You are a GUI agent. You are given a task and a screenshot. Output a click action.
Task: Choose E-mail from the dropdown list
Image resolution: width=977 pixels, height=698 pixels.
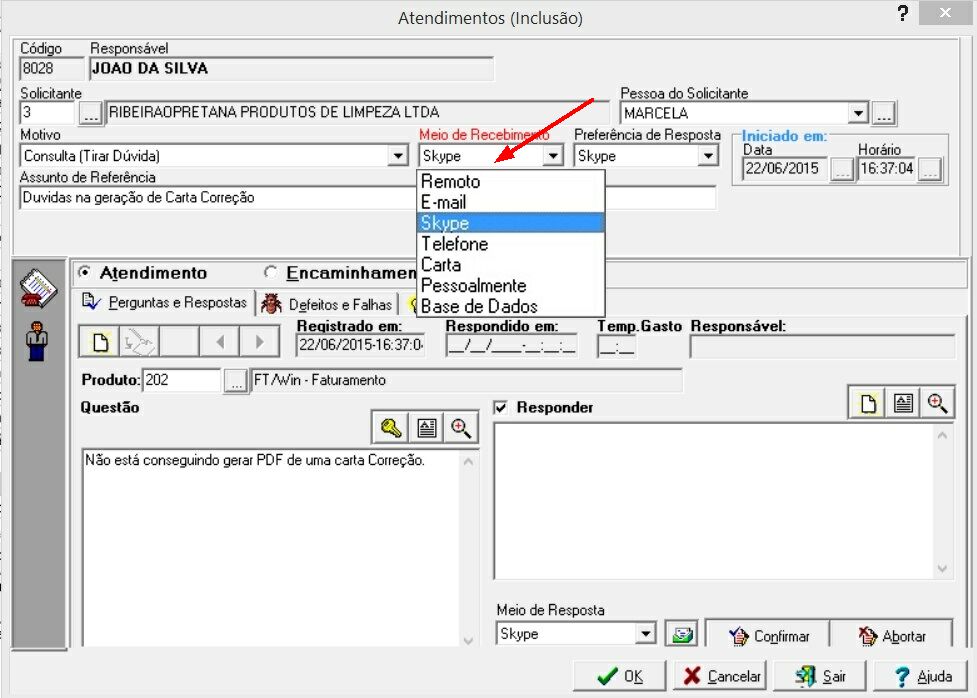[511, 202]
